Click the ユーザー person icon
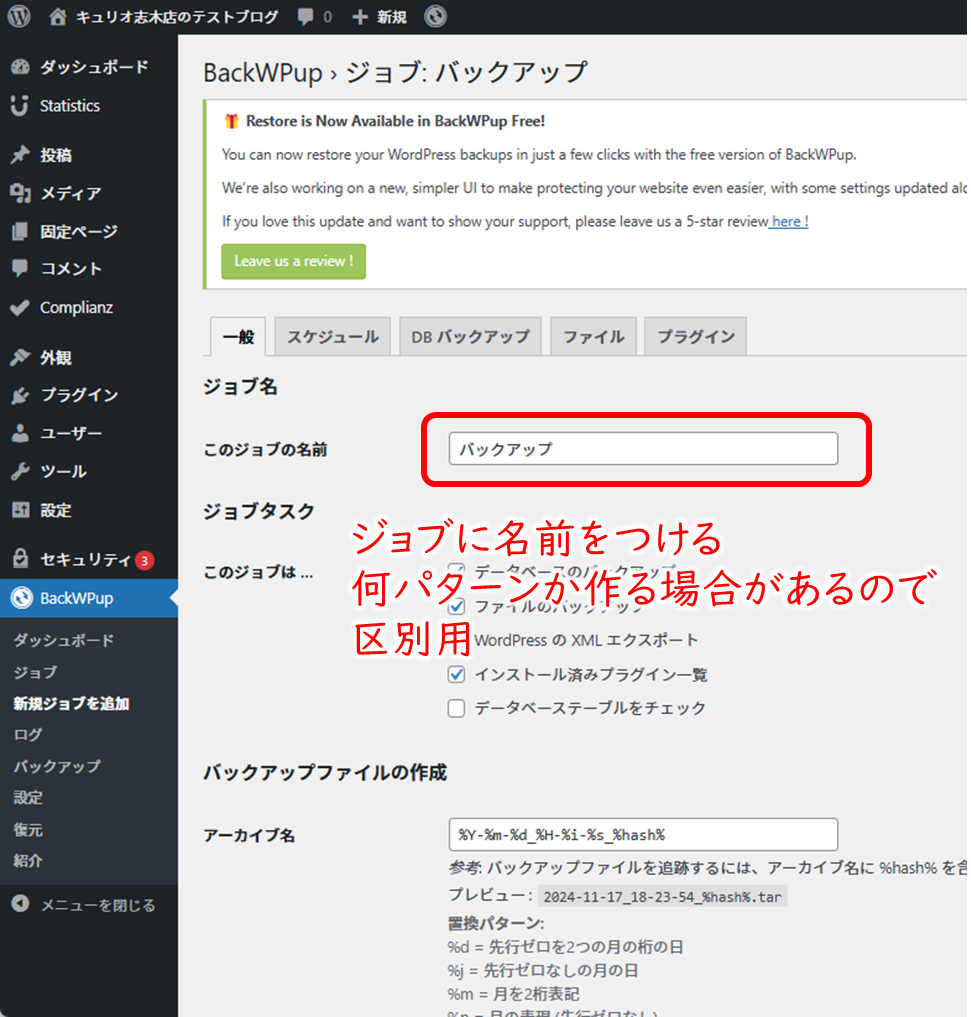971x1017 pixels. [21, 433]
